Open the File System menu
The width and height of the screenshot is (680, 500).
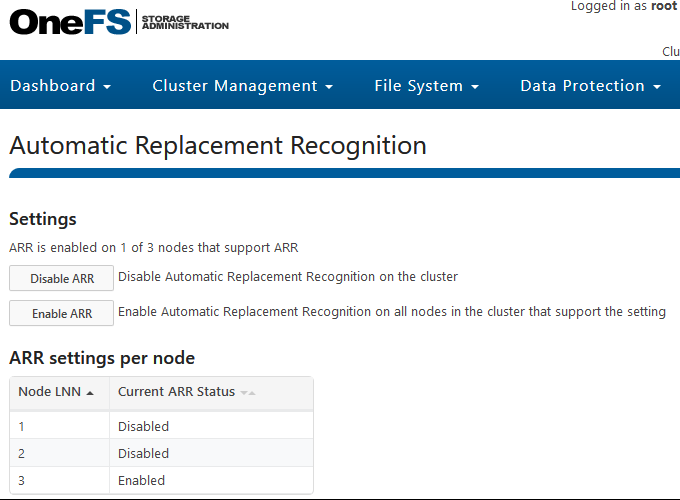tap(427, 85)
